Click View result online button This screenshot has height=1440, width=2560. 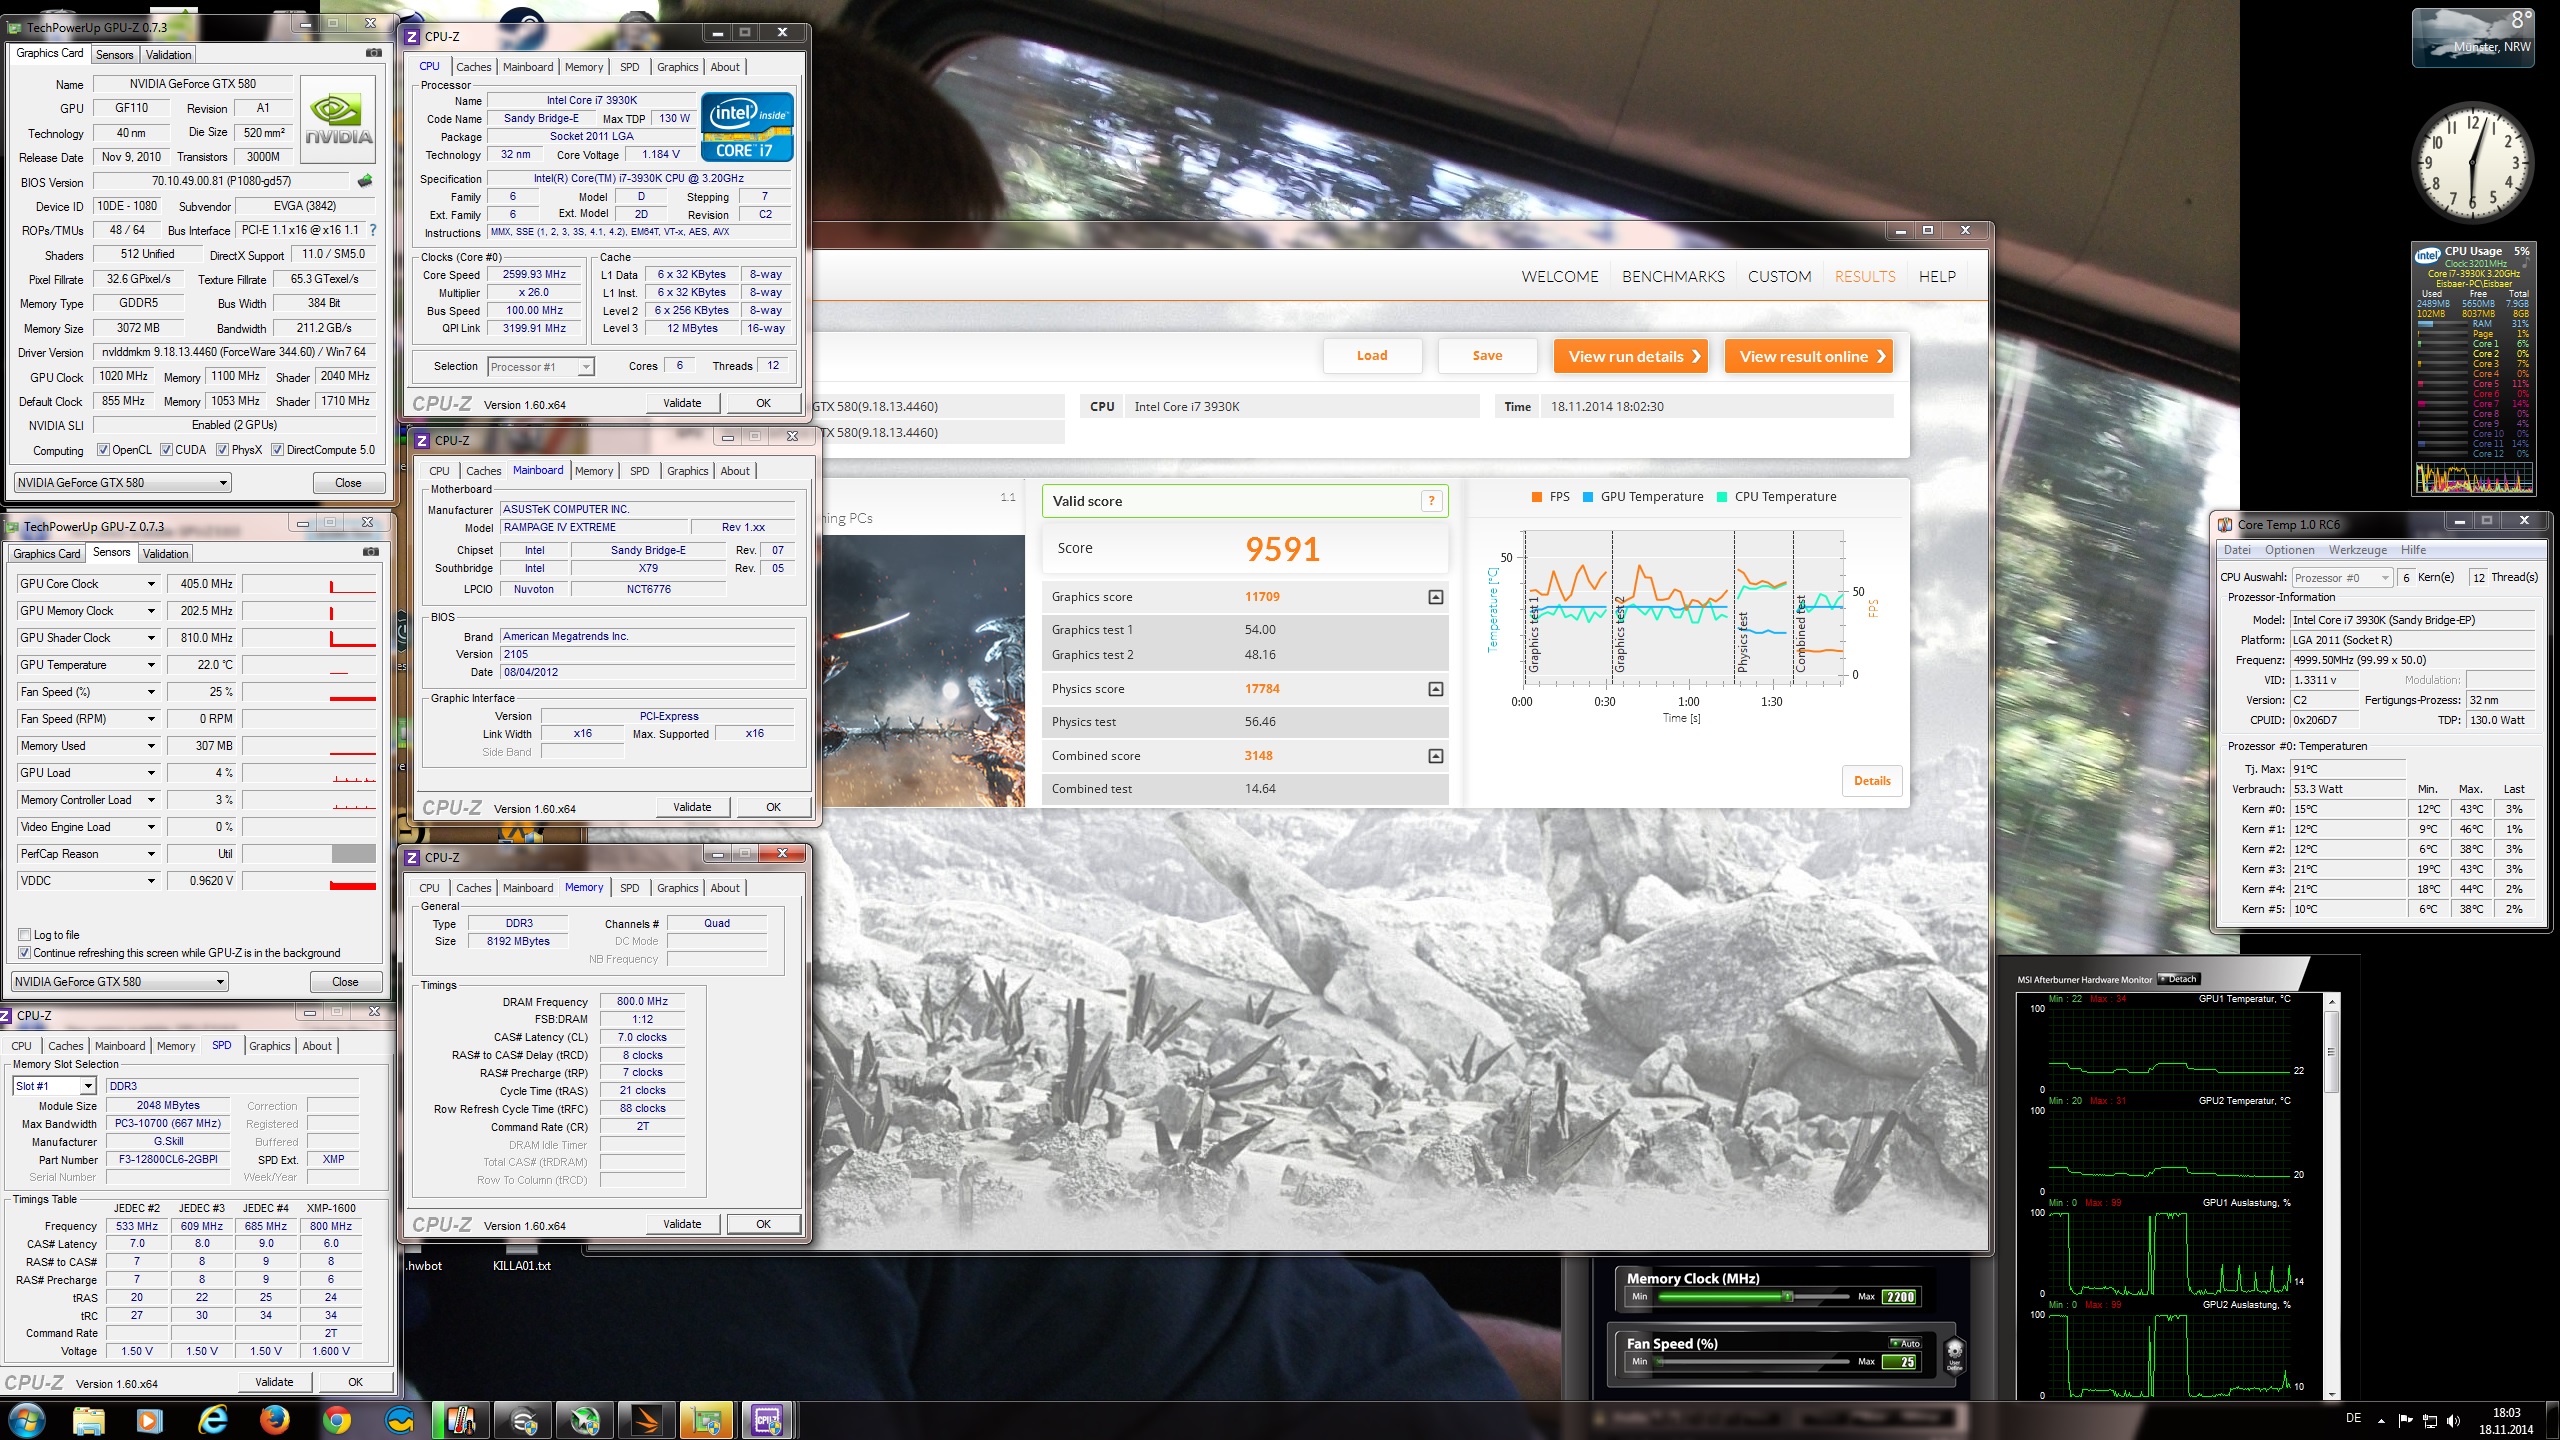1809,356
